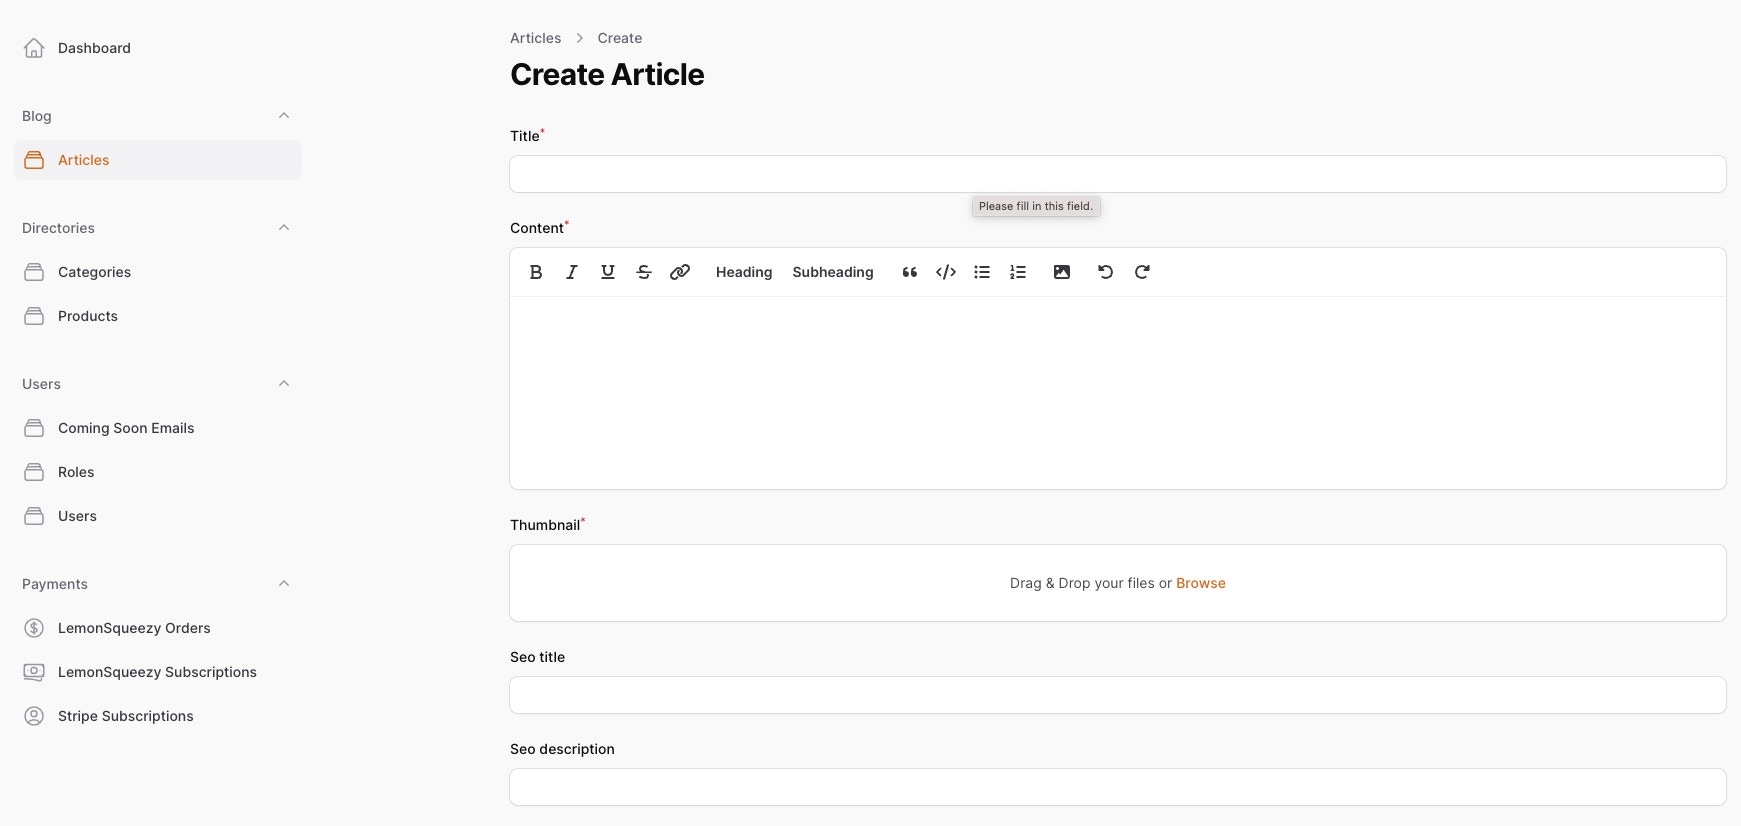The height and width of the screenshot is (826, 1741).
Task: Click the LemonSqueezy Orders dollar icon
Action: pyautogui.click(x=34, y=628)
